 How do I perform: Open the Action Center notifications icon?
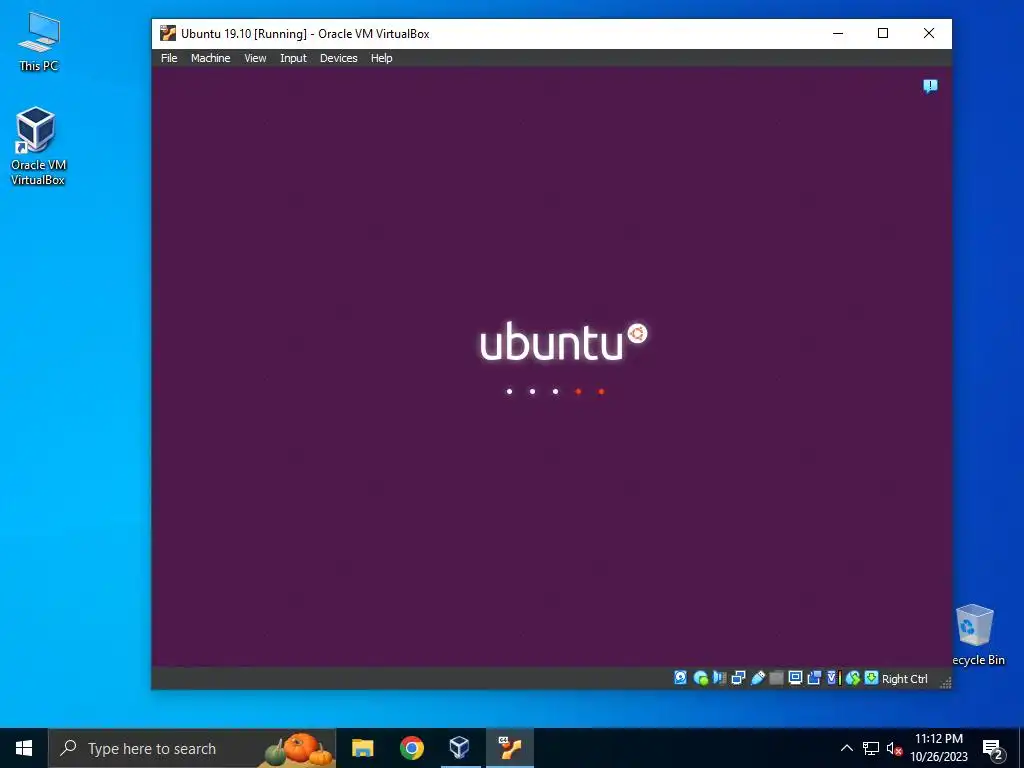coord(993,749)
